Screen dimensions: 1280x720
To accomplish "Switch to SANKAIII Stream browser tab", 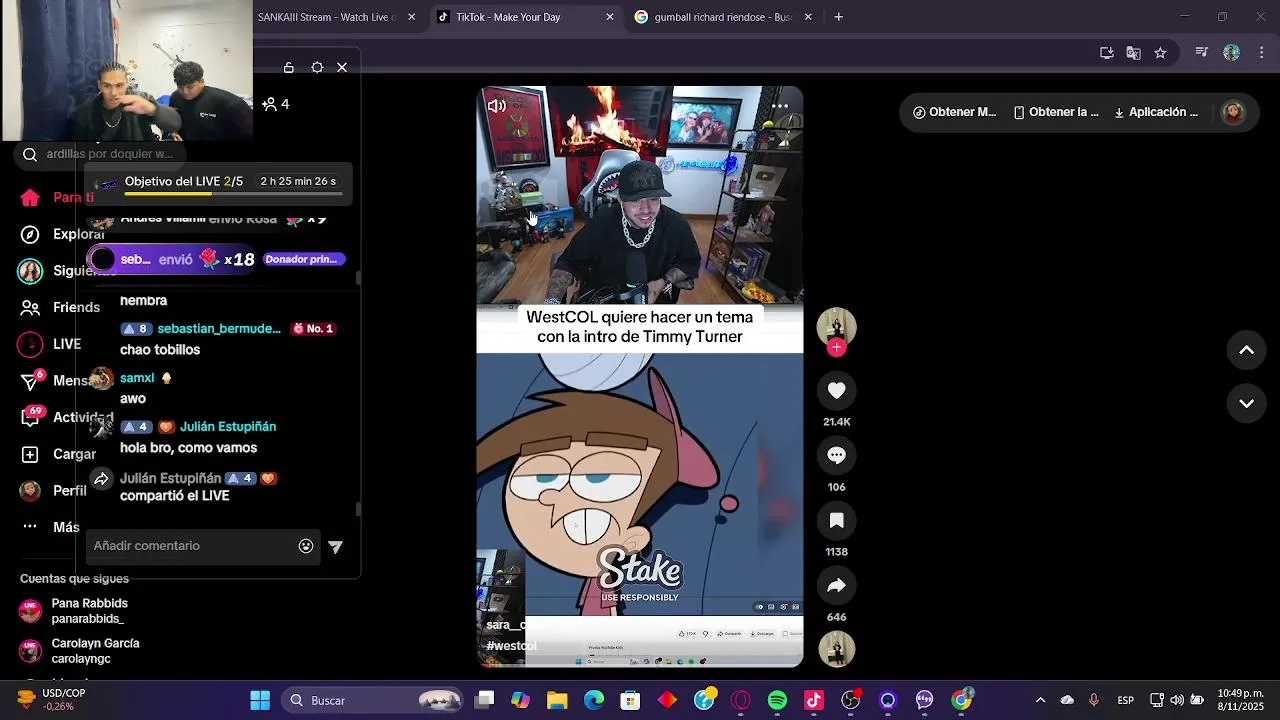I will pyautogui.click(x=327, y=17).
